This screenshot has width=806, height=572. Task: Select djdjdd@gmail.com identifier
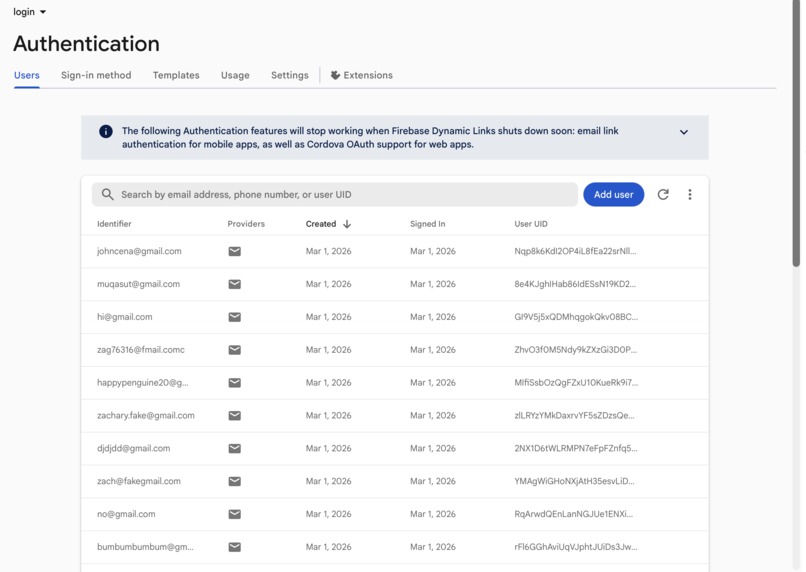click(134, 449)
